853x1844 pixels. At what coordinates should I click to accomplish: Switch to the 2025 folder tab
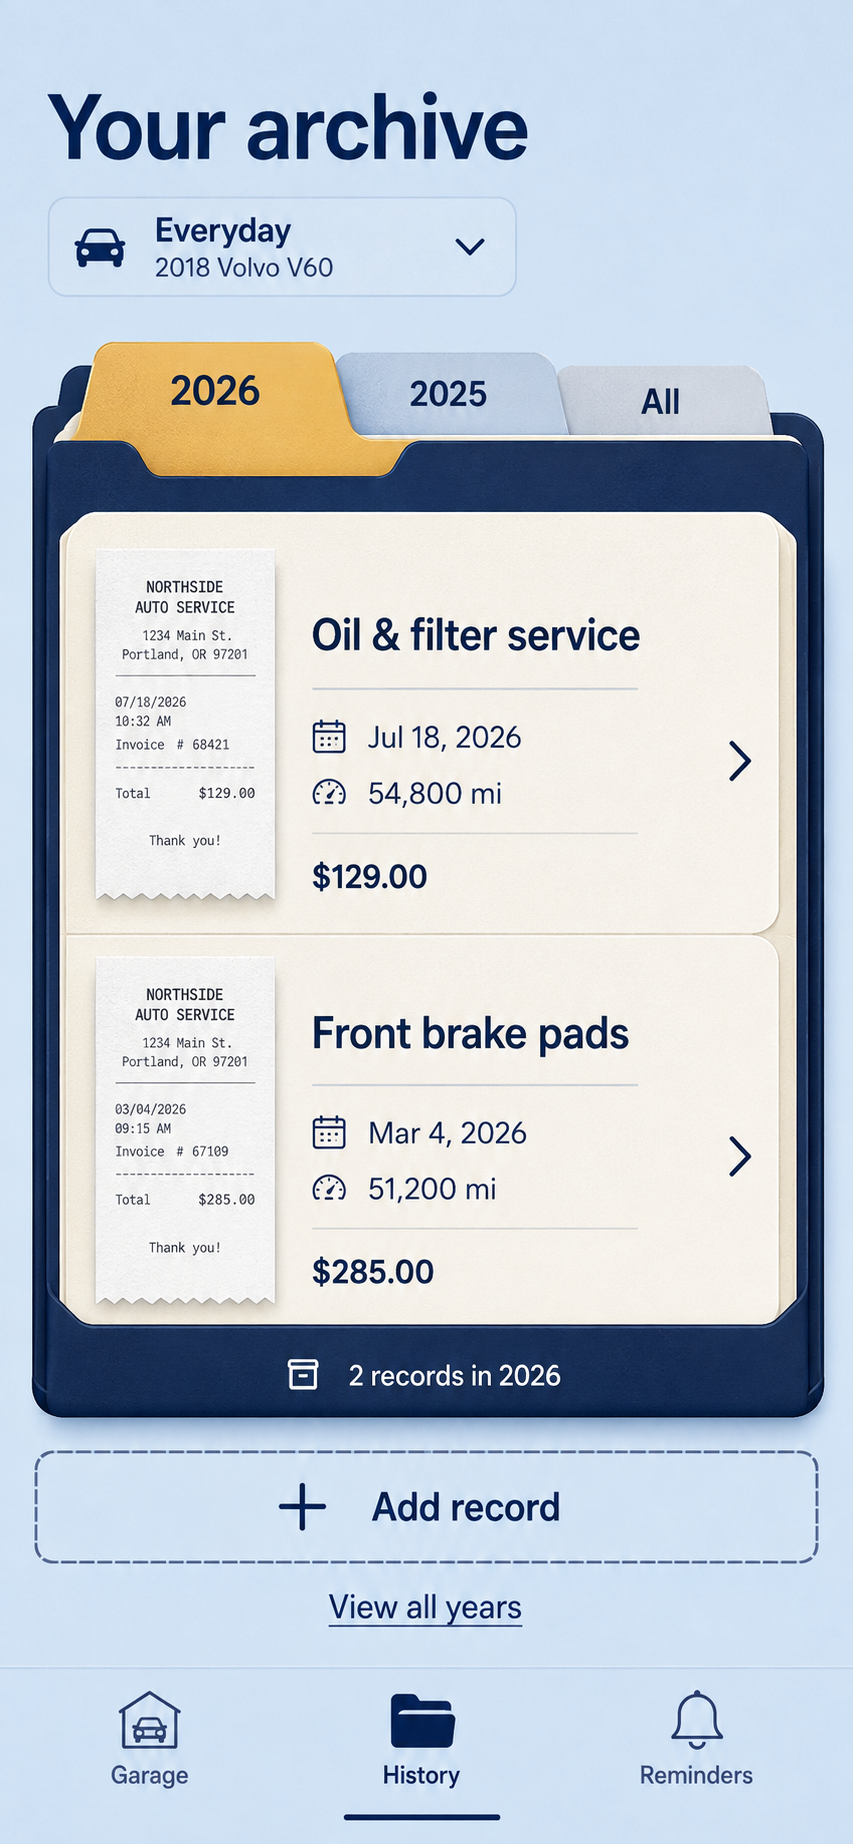(x=448, y=394)
